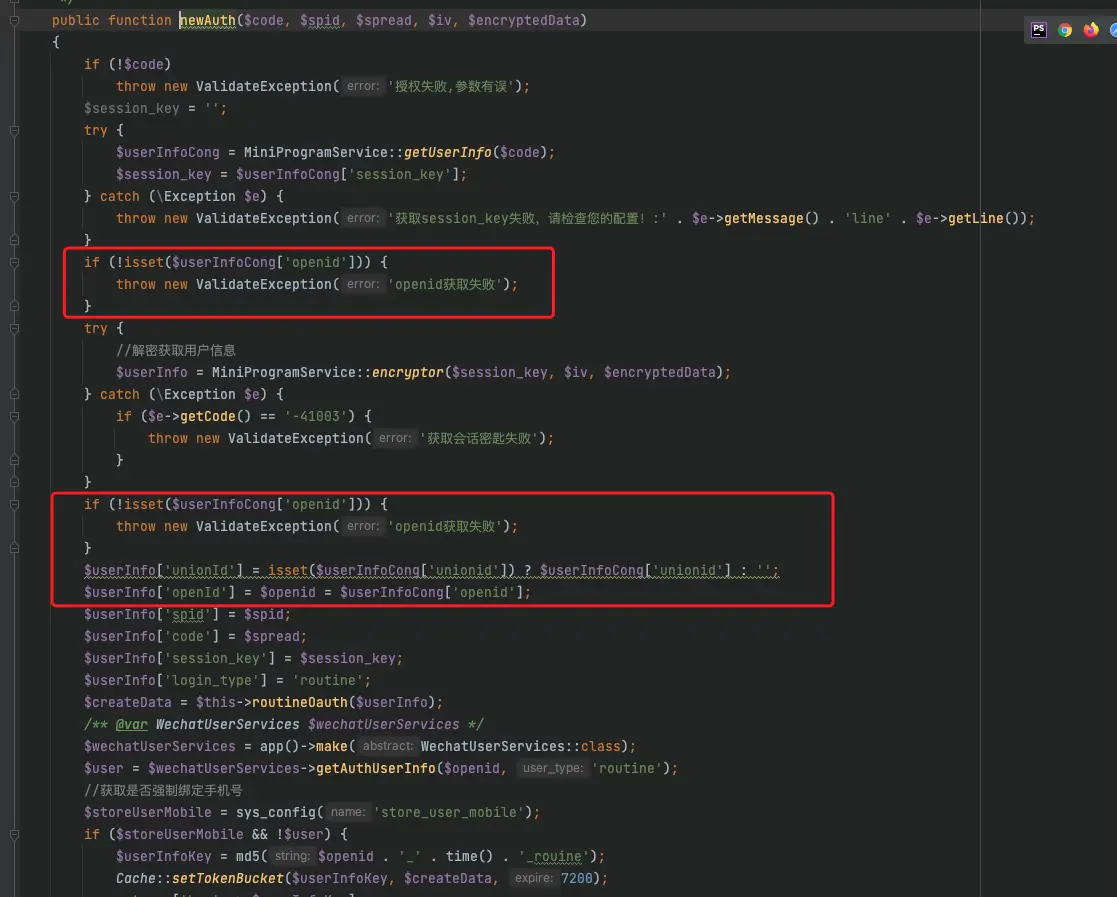Click the //解密获取用户信息 comment
Image resolution: width=1117 pixels, height=897 pixels.
tap(176, 351)
